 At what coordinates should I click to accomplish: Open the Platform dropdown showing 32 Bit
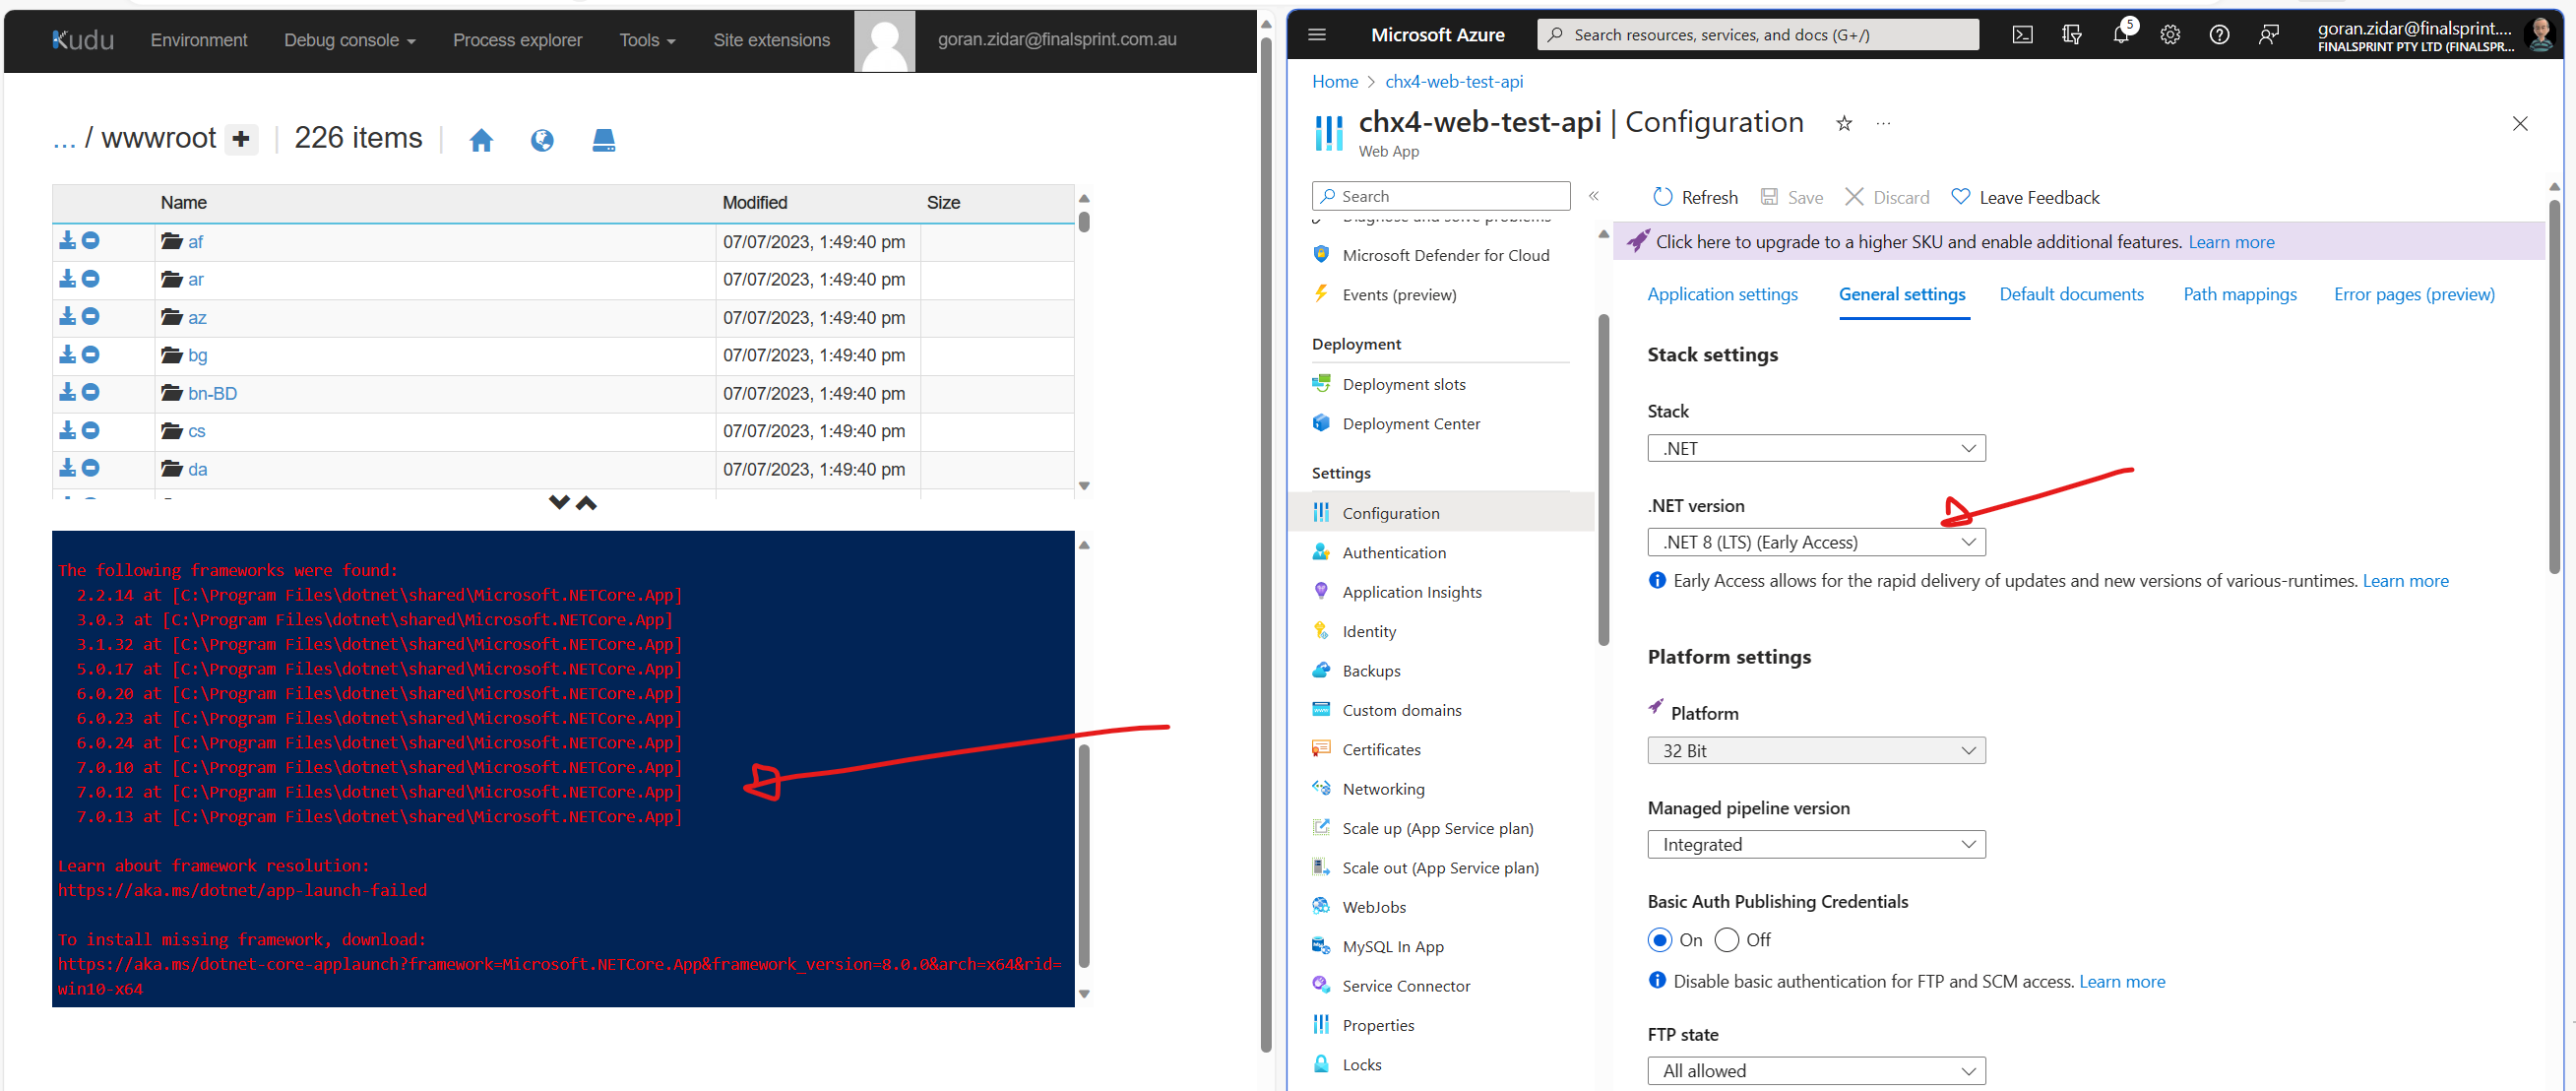pos(1816,751)
